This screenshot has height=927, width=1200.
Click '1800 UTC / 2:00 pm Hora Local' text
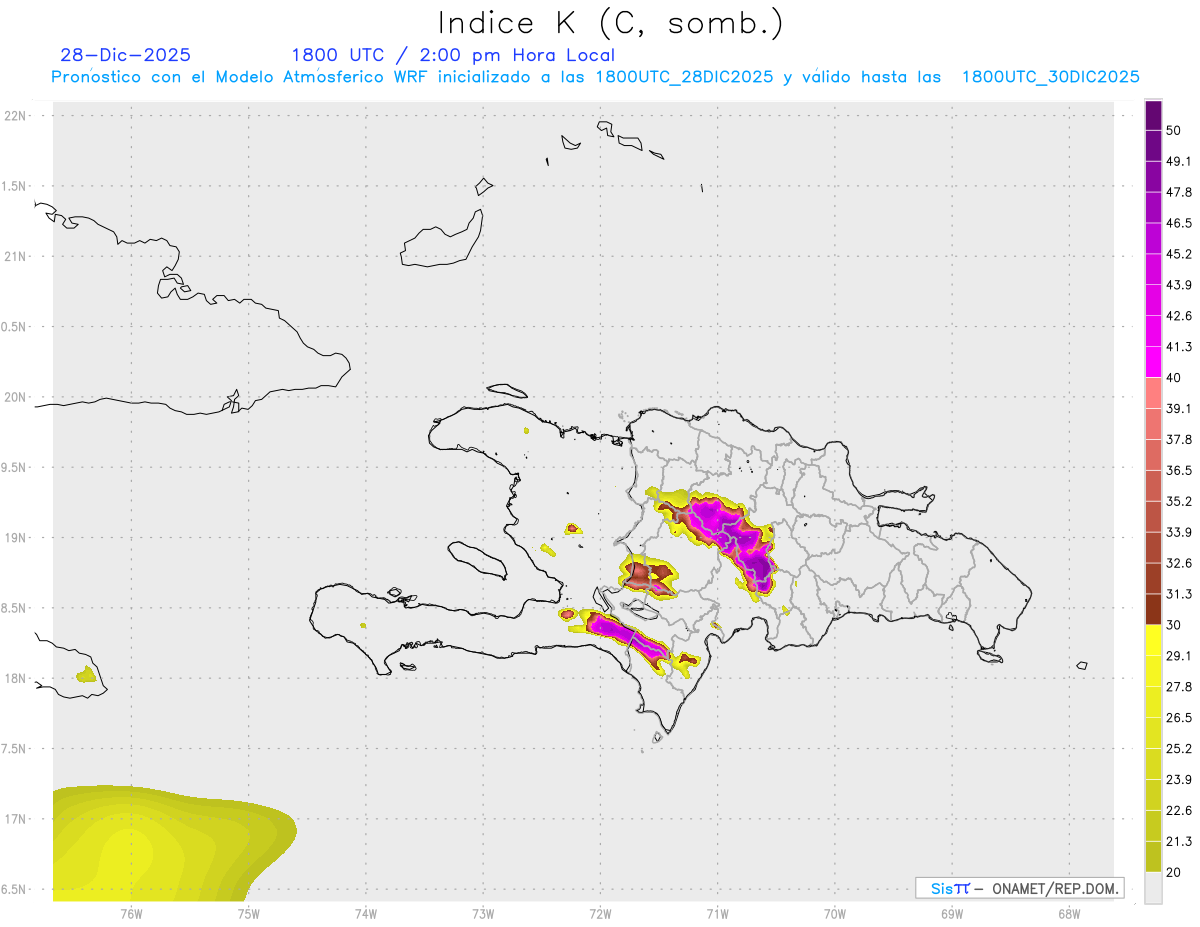(x=453, y=55)
